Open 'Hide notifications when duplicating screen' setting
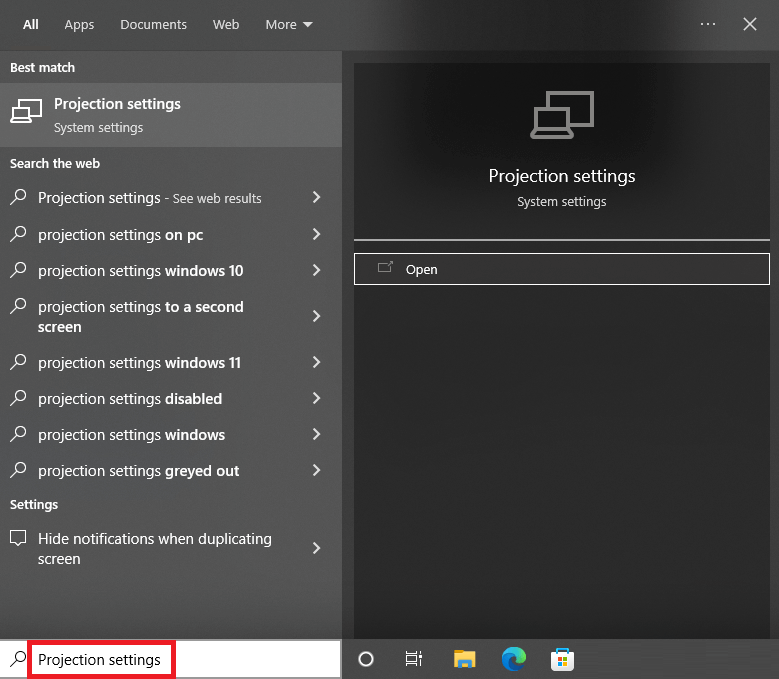The width and height of the screenshot is (779, 679). click(x=171, y=548)
